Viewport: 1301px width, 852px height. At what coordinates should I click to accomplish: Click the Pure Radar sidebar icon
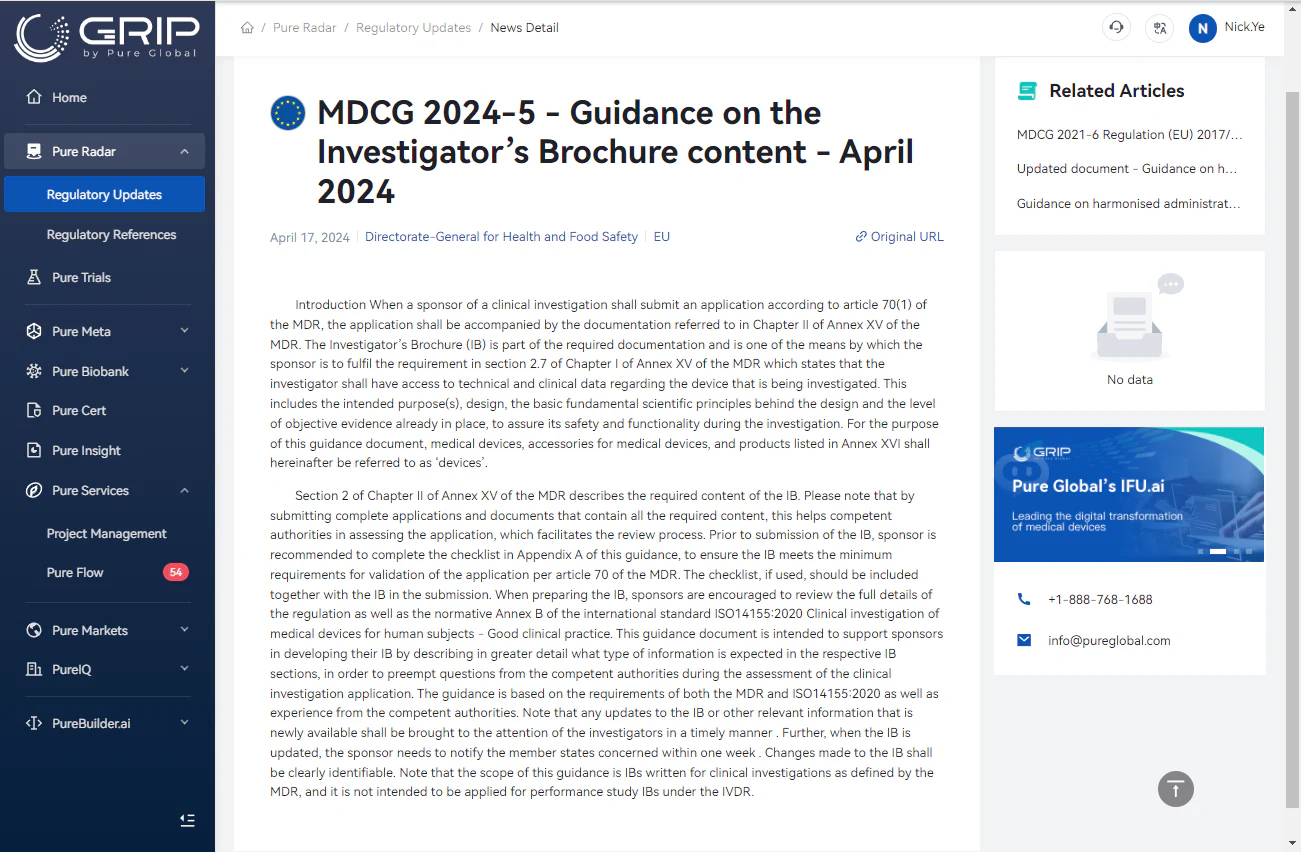tap(34, 151)
